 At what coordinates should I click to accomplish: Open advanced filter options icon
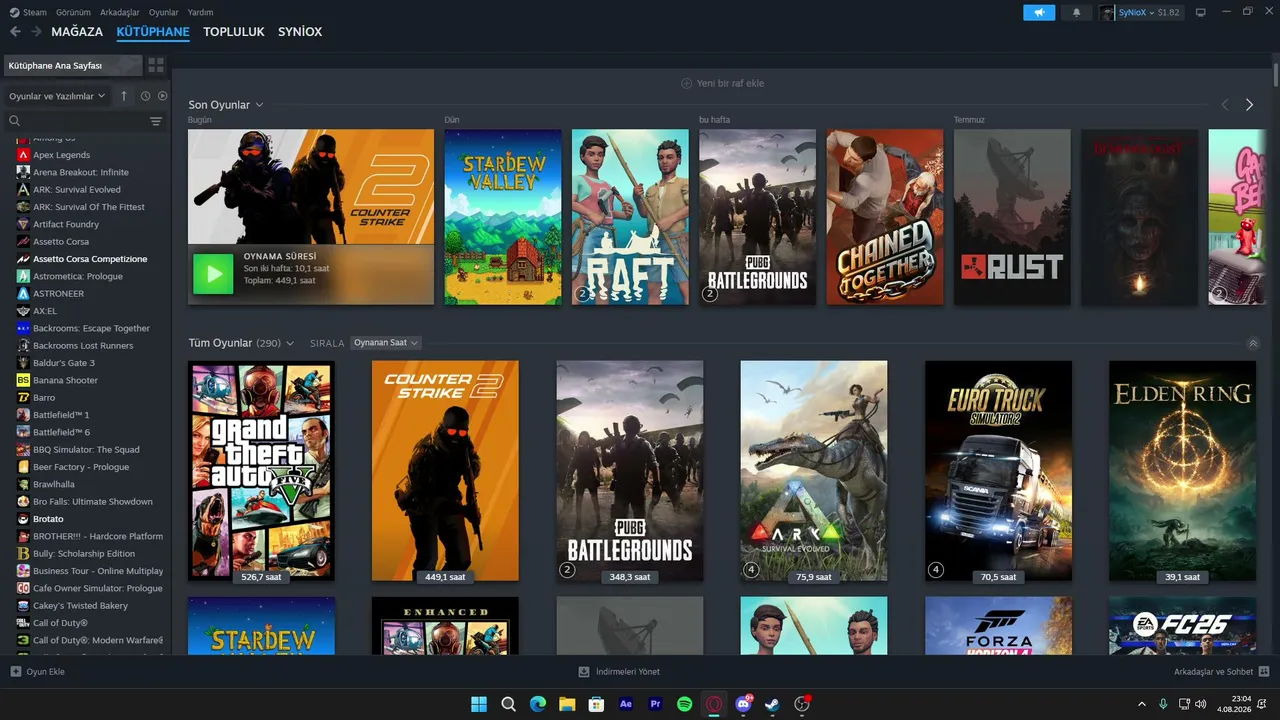156,121
